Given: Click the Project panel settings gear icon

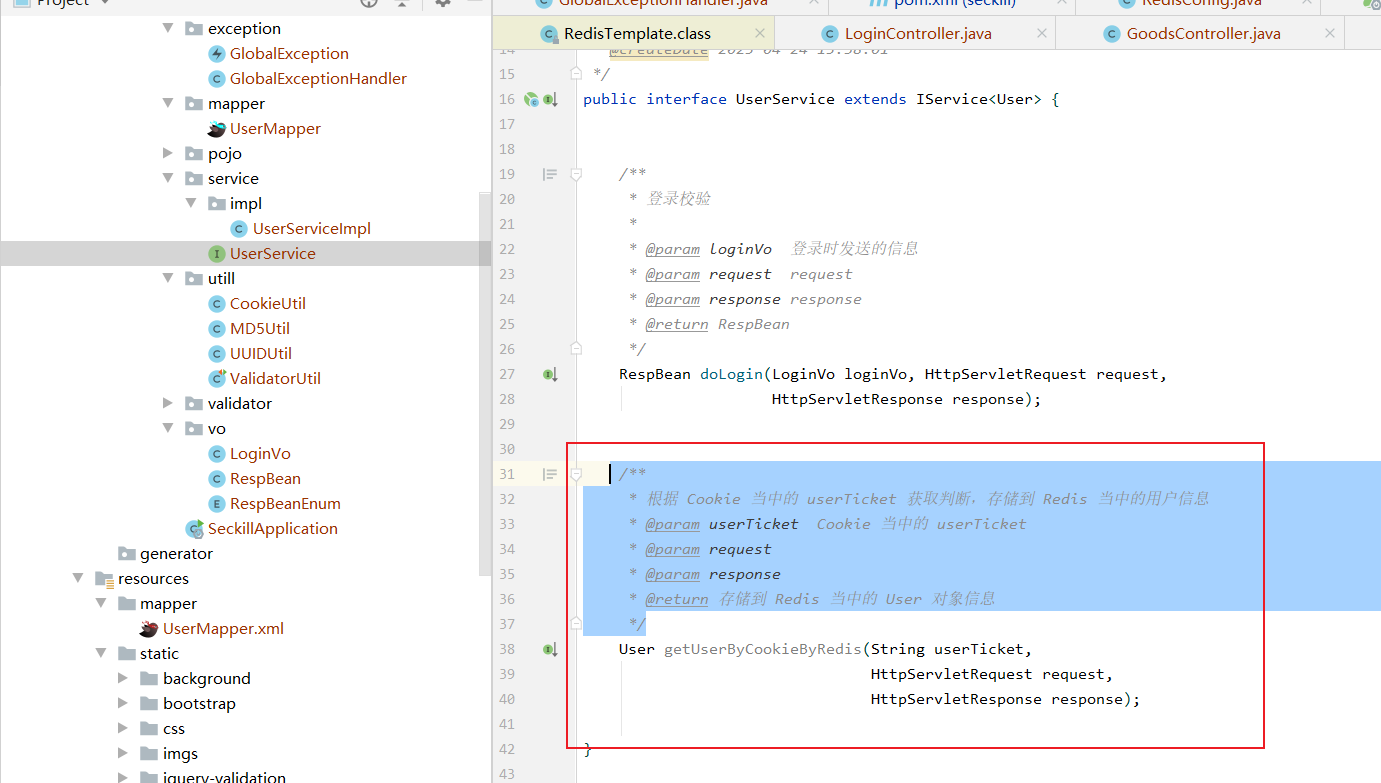Looking at the screenshot, I should click(x=443, y=3).
